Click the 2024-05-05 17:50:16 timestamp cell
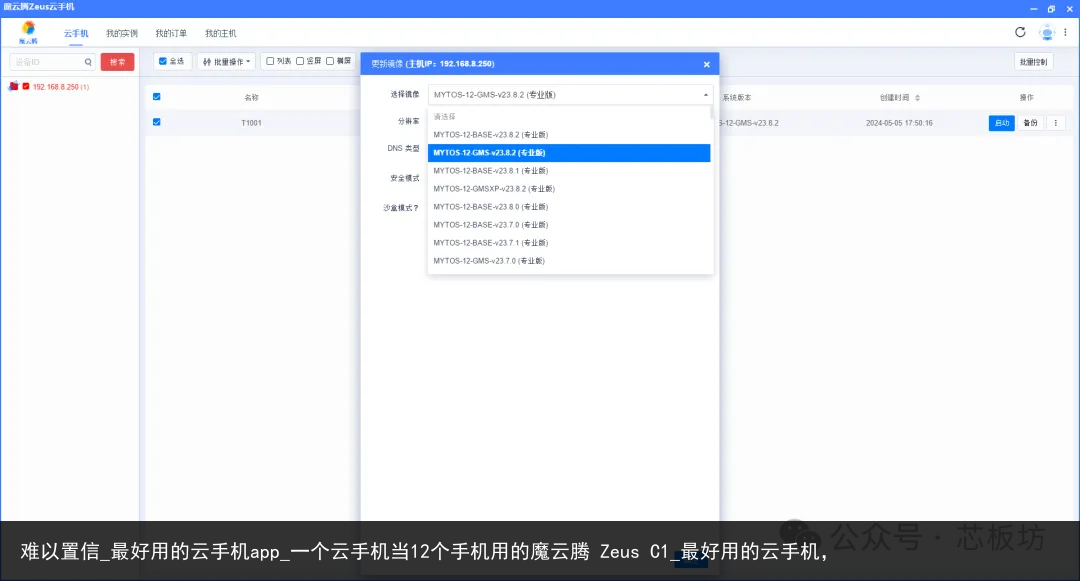Viewport: 1080px width, 581px height. click(x=899, y=123)
